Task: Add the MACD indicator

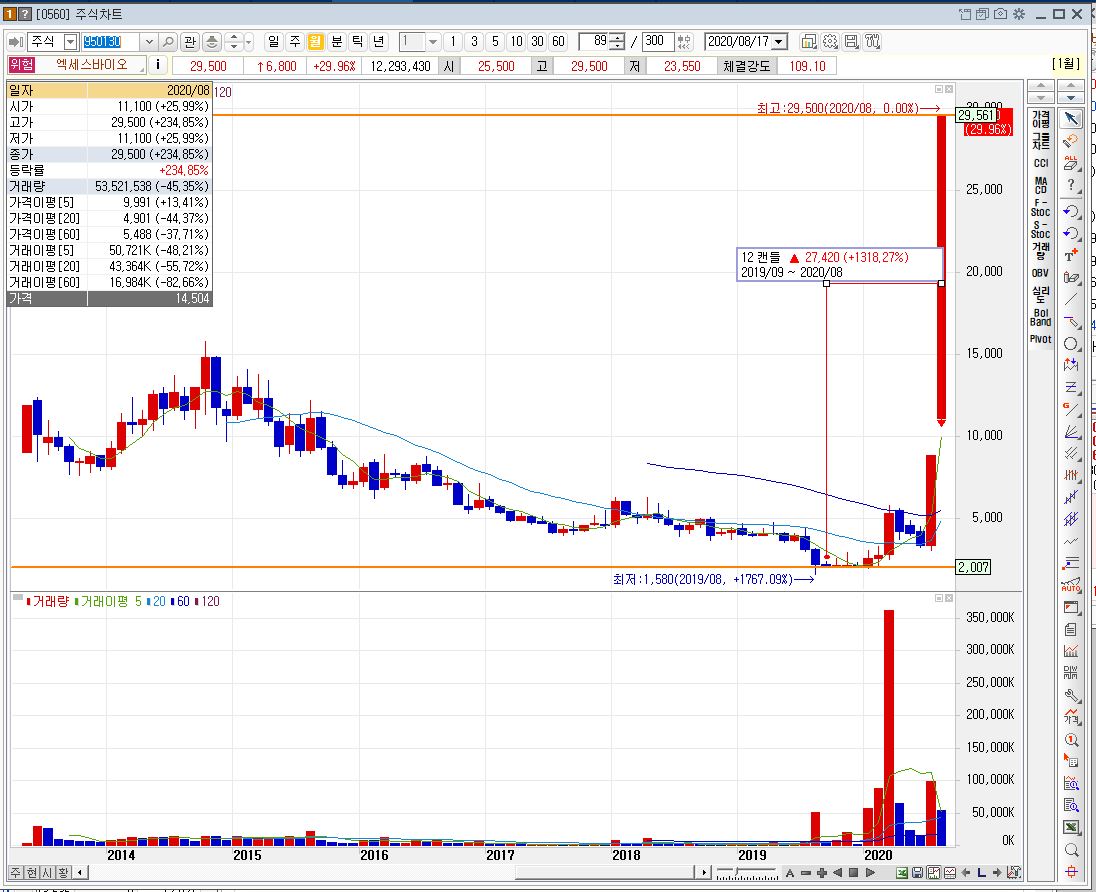Action: pyautogui.click(x=1040, y=185)
